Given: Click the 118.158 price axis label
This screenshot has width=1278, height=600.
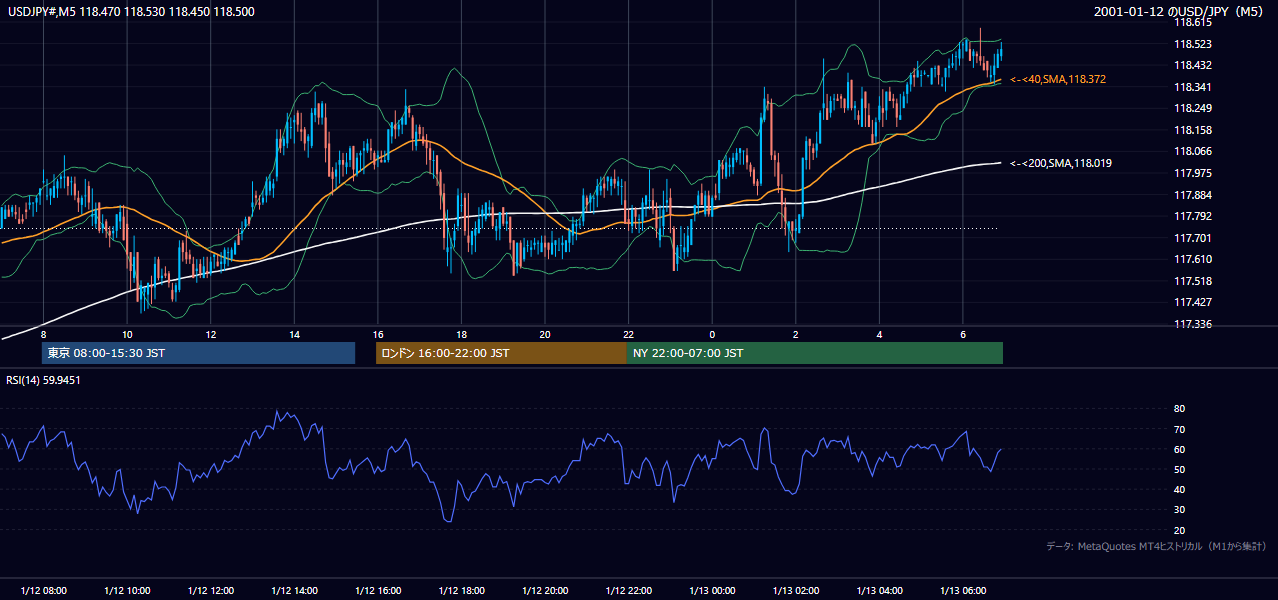Looking at the screenshot, I should click(1192, 130).
